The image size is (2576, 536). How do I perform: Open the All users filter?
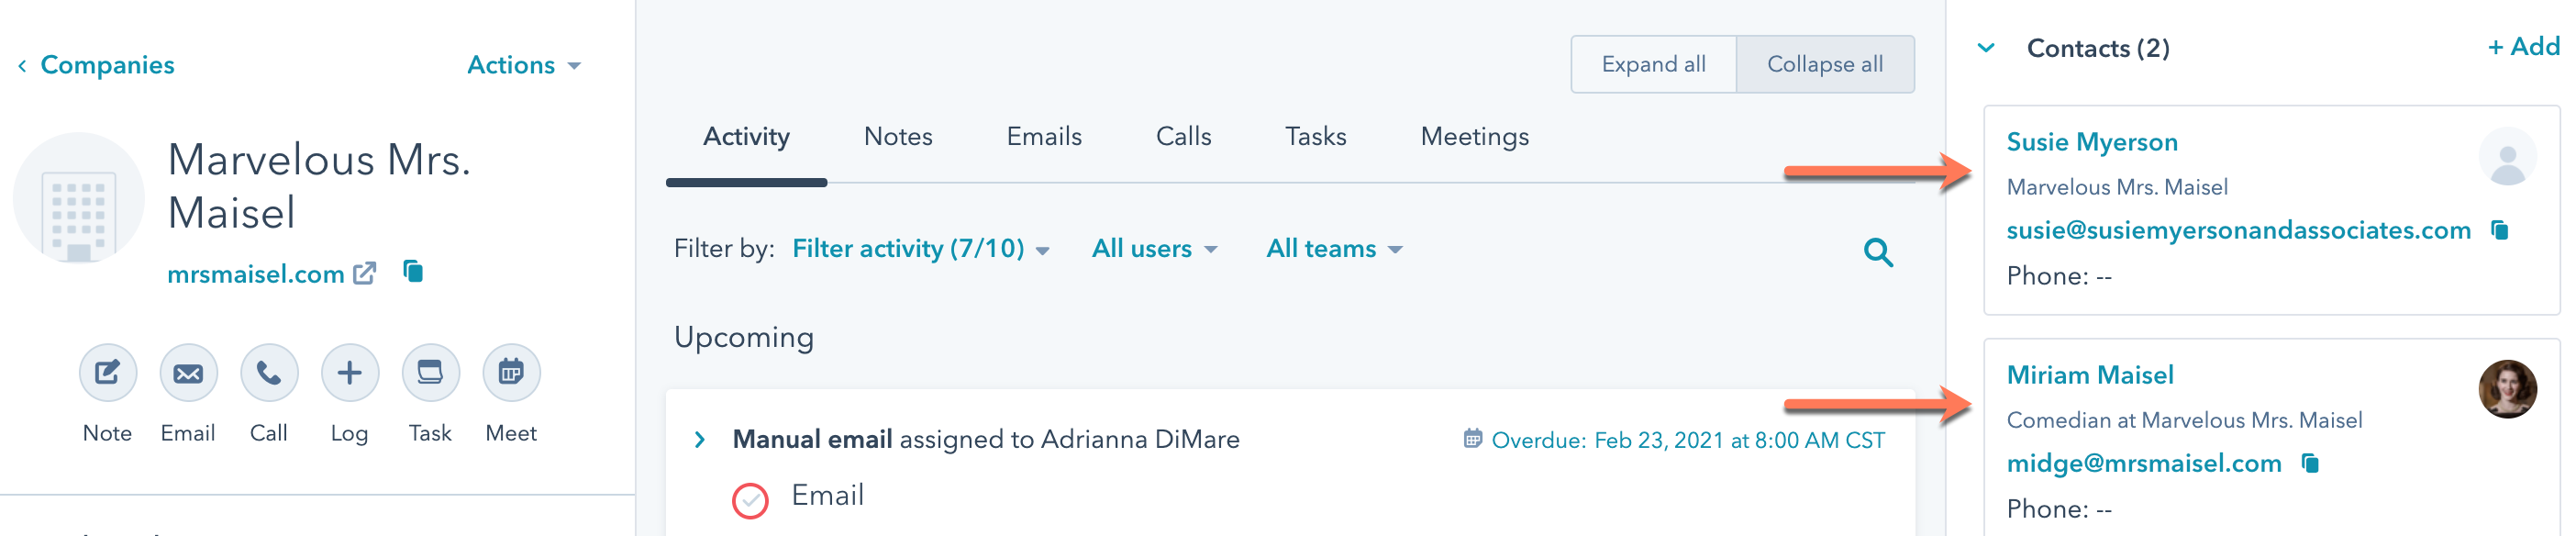click(1154, 248)
